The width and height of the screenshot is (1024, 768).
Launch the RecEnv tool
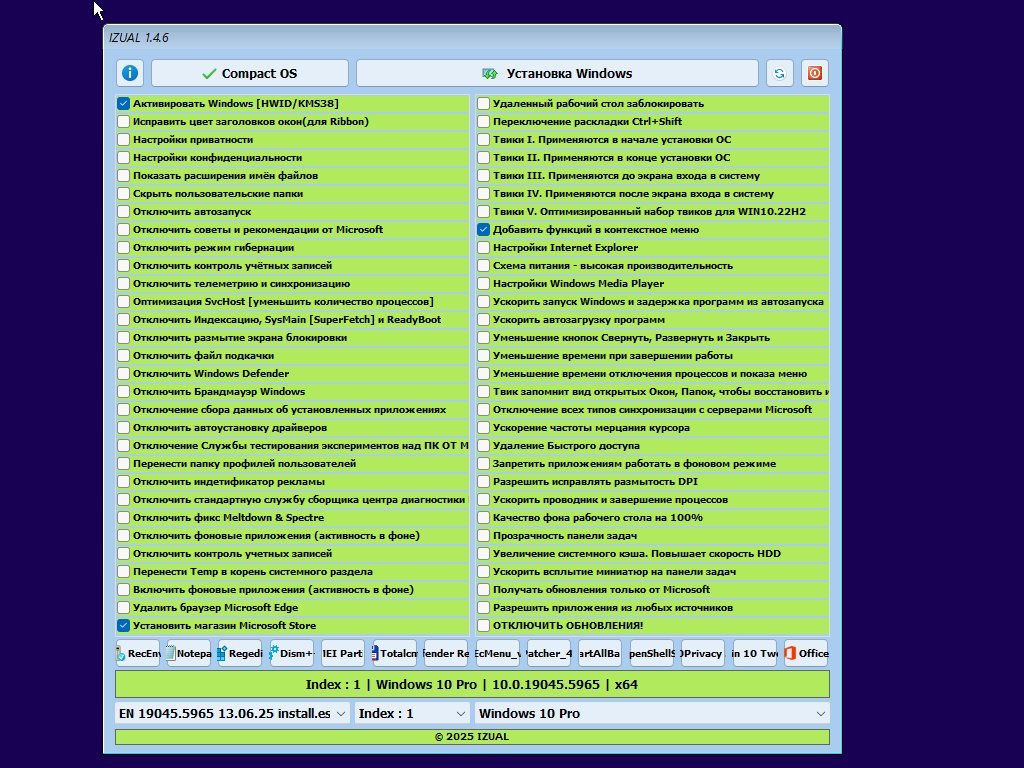pos(138,653)
